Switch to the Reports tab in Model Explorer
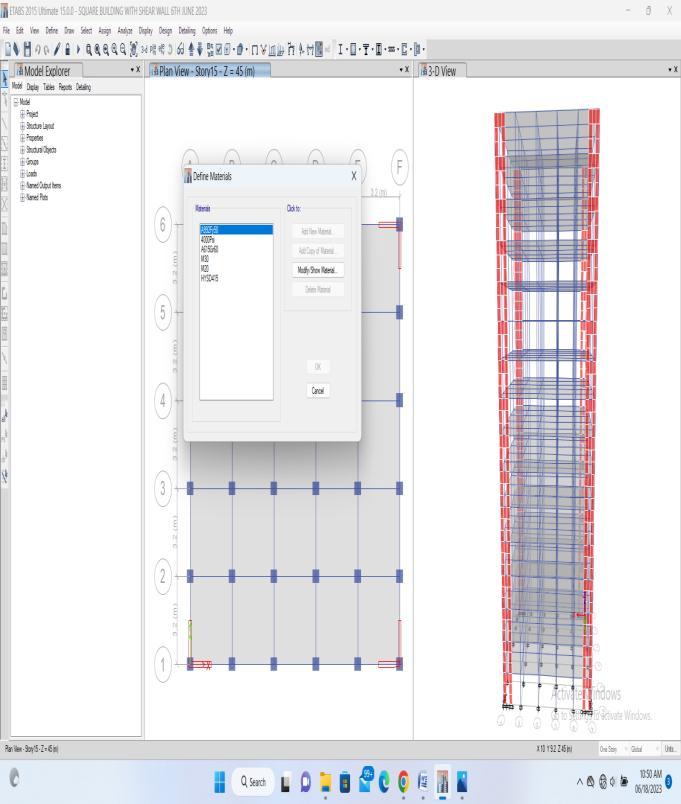681x804 pixels. pos(65,87)
